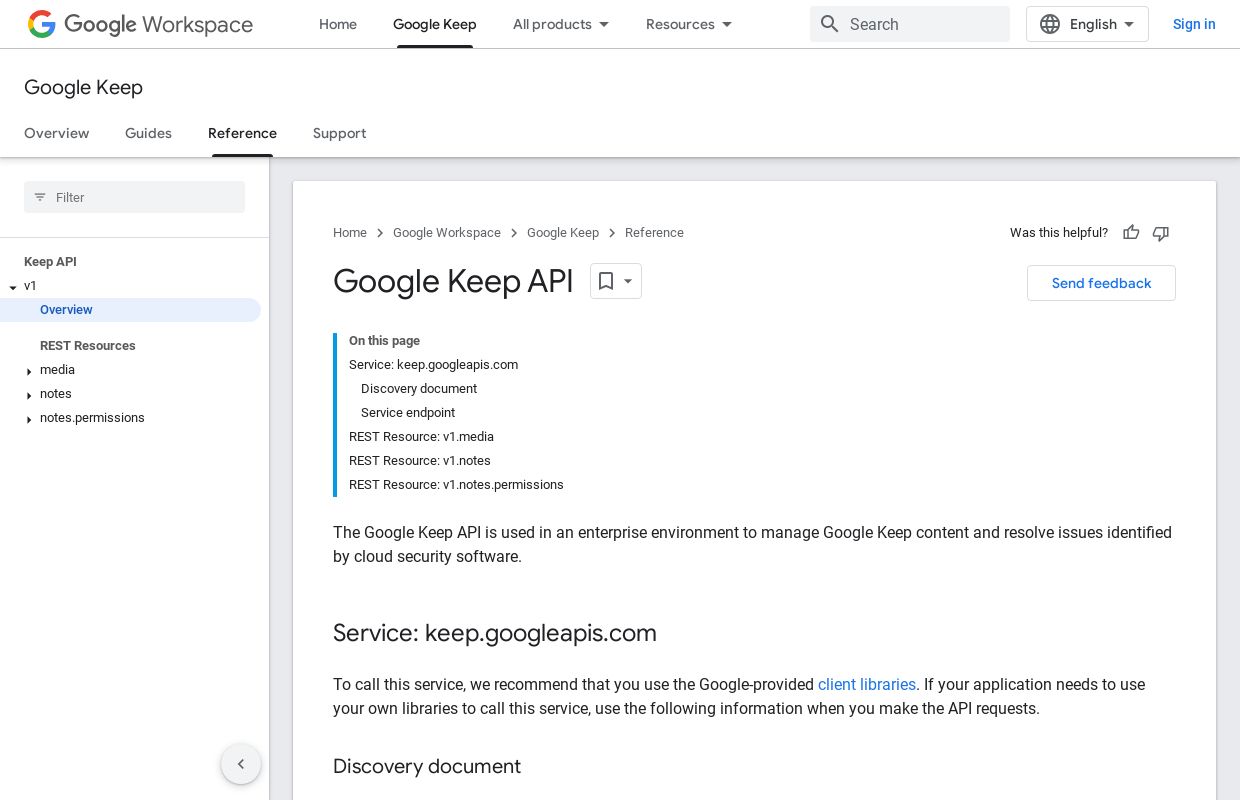Viewport: 1240px width, 800px height.
Task: Click the Google Keep page header title
Action: pos(83,87)
